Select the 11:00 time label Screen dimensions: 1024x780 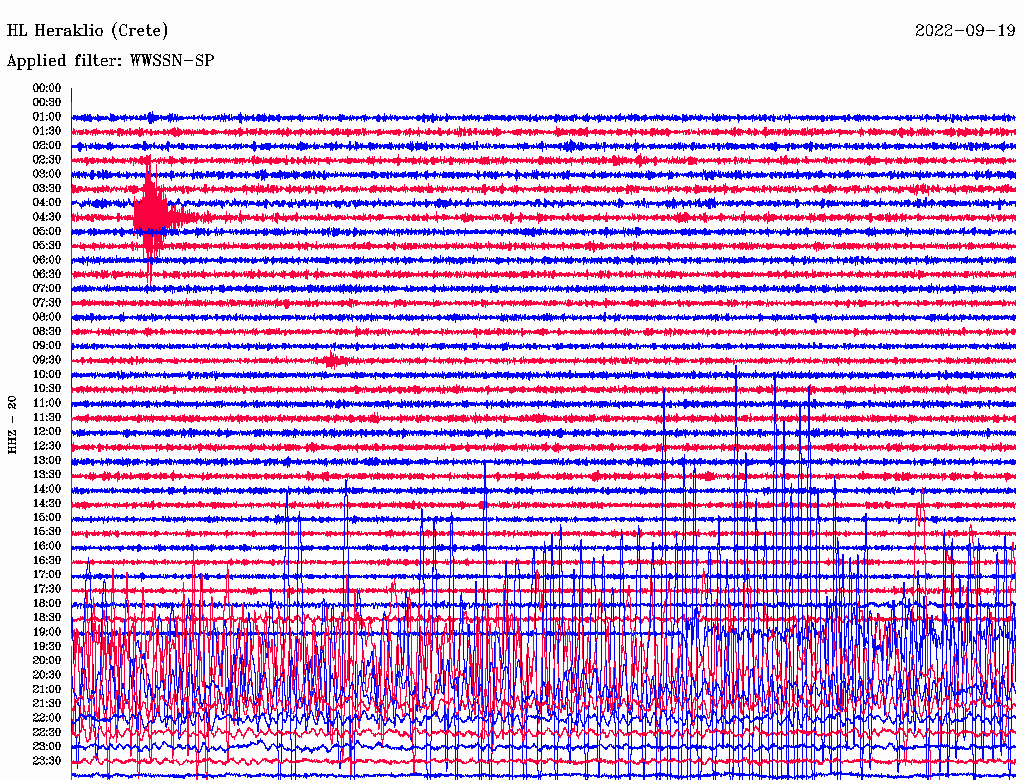point(47,403)
